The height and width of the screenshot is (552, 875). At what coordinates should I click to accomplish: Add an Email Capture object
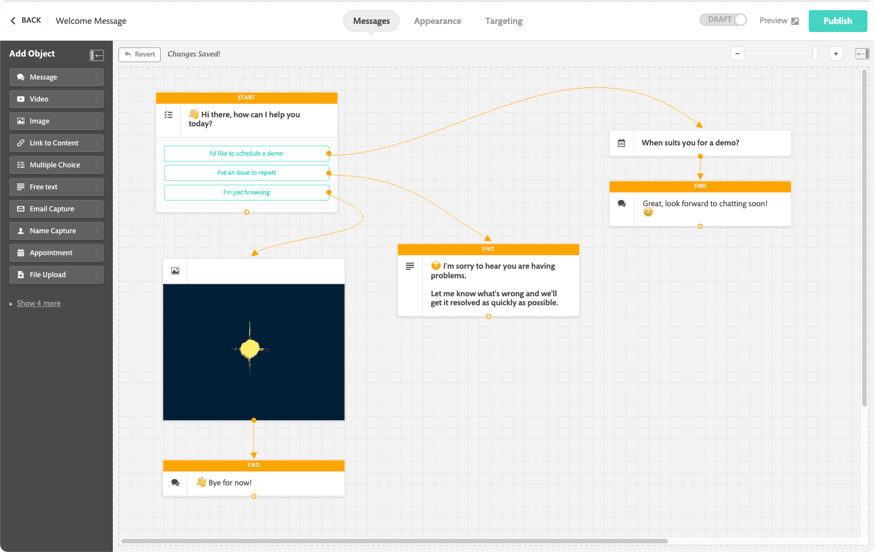click(x=56, y=209)
